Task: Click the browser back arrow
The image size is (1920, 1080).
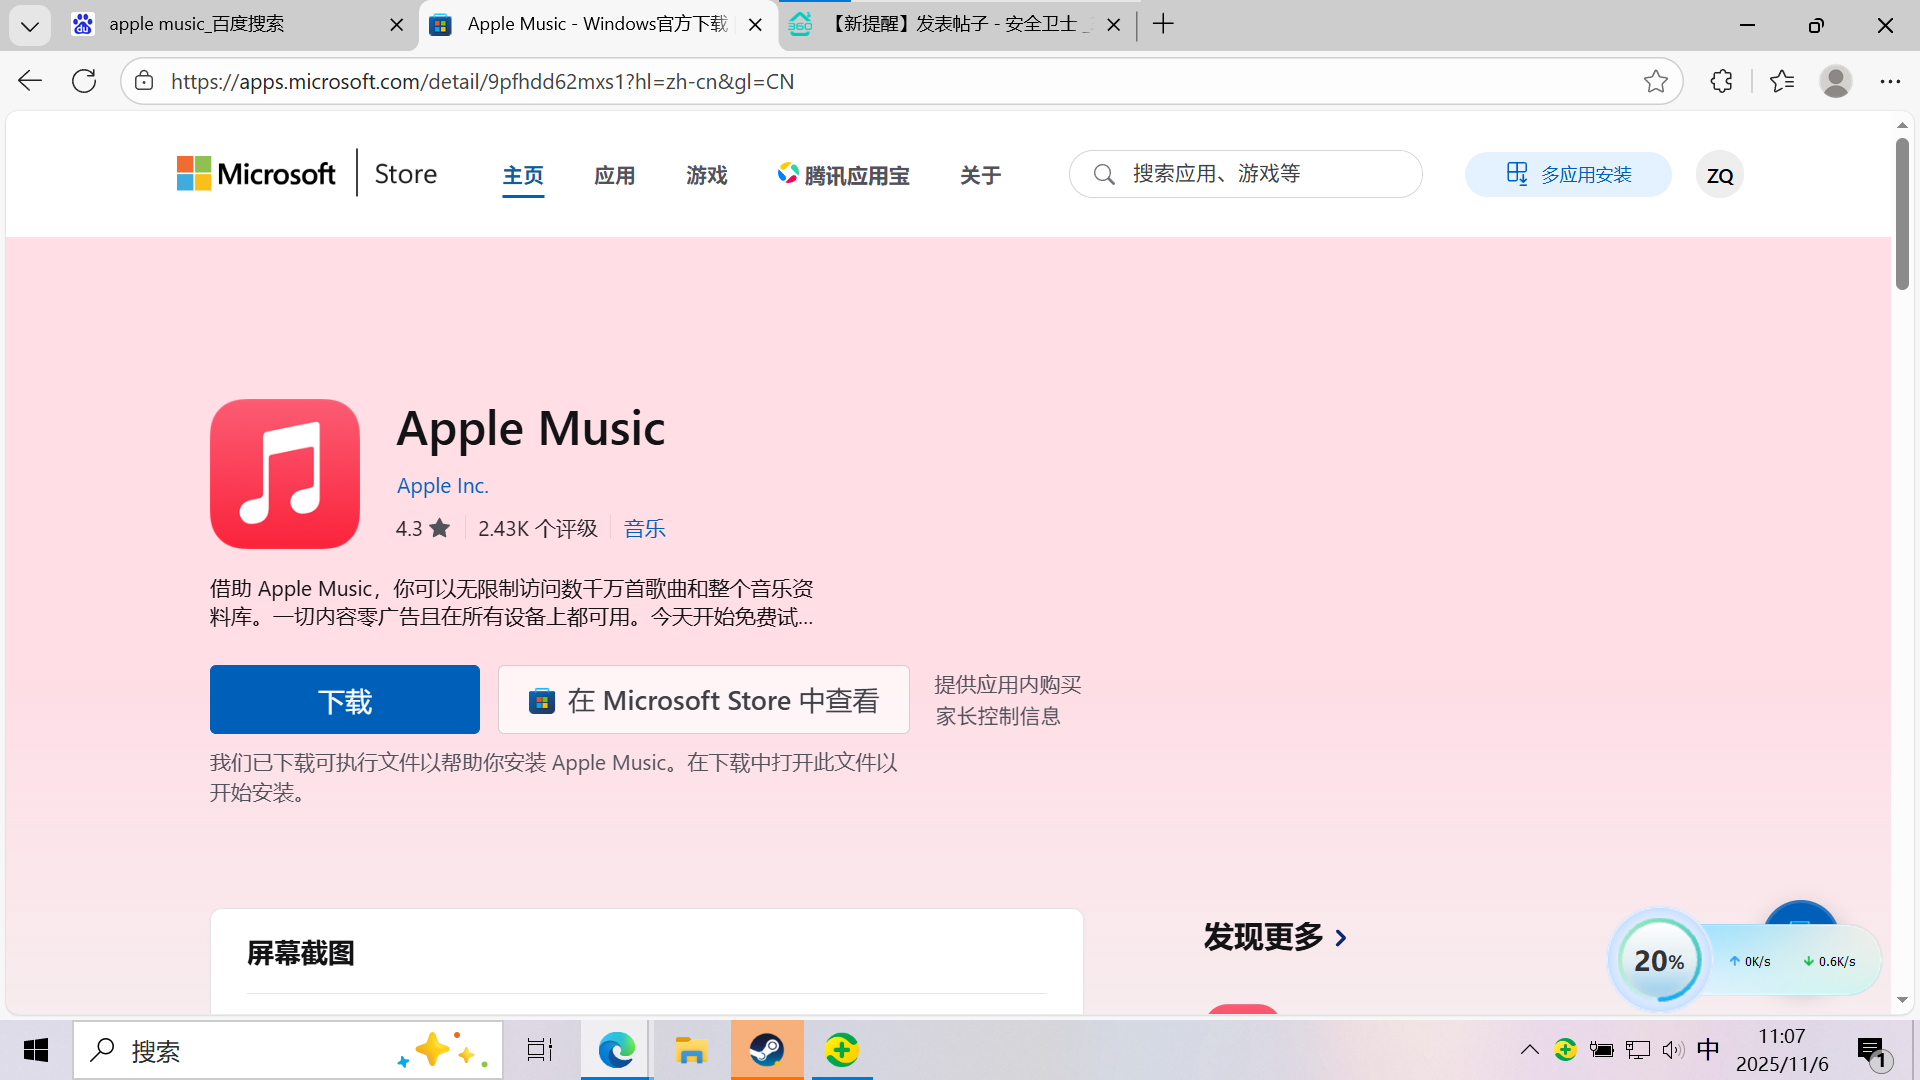Action: [30, 81]
